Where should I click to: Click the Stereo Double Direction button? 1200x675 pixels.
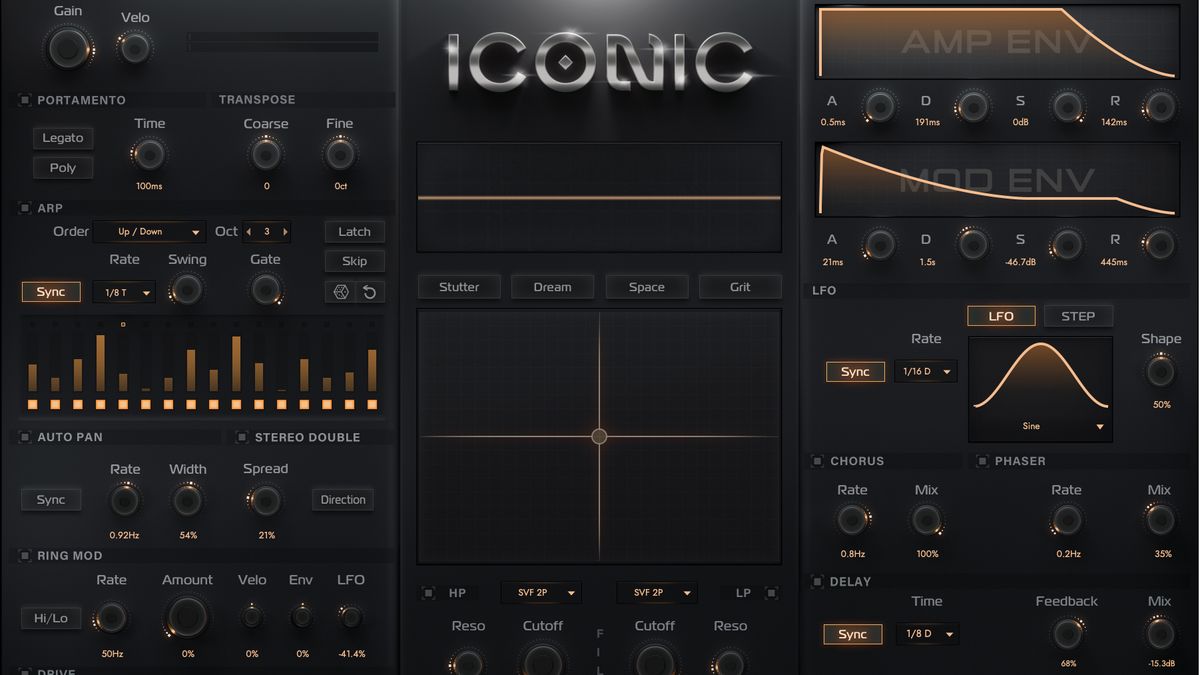(x=343, y=500)
